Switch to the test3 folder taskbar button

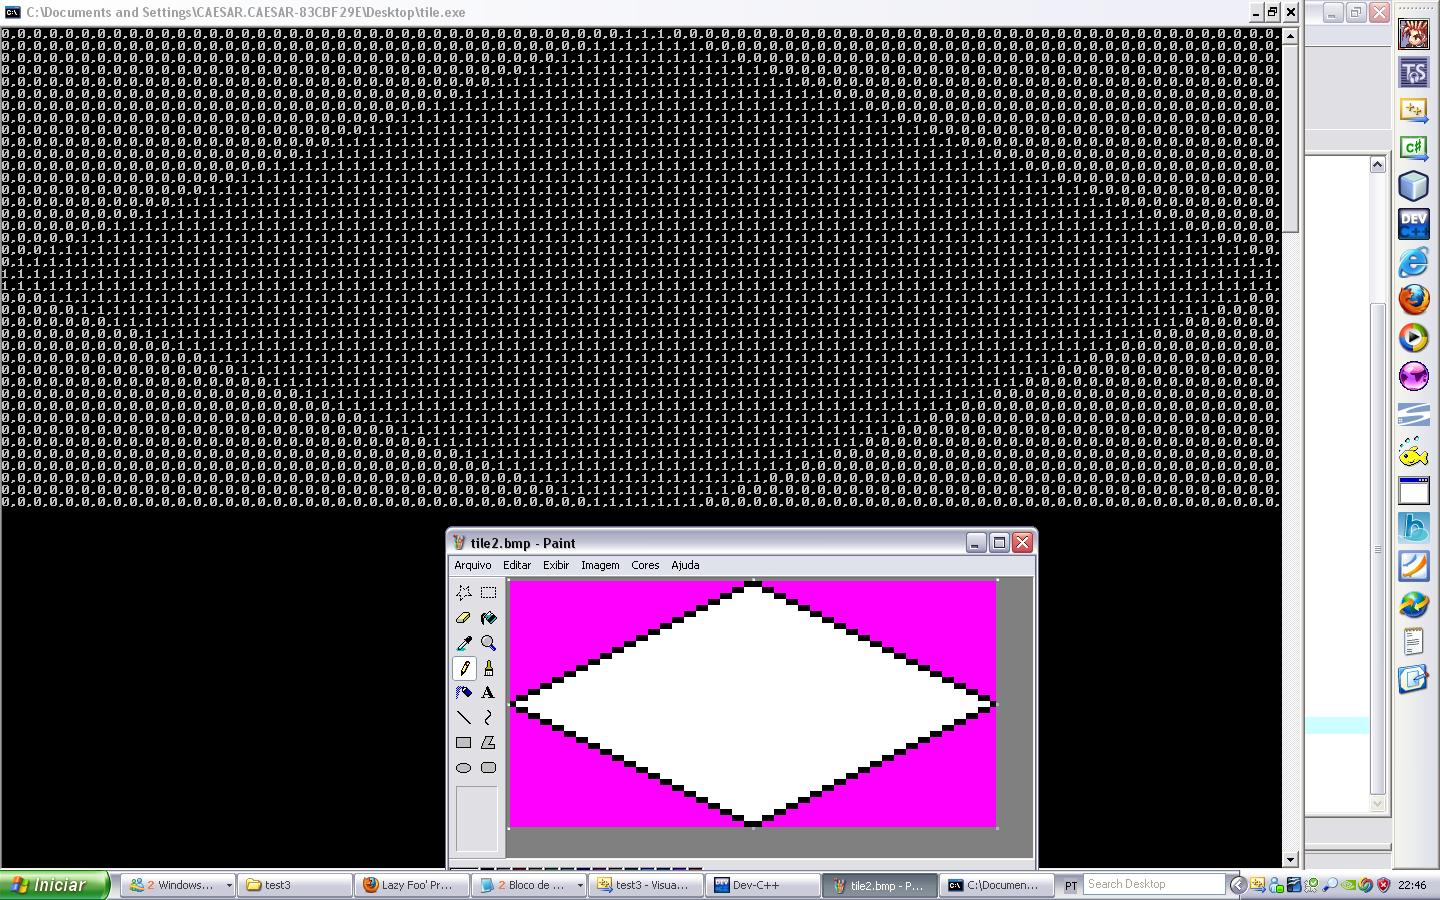(x=295, y=885)
